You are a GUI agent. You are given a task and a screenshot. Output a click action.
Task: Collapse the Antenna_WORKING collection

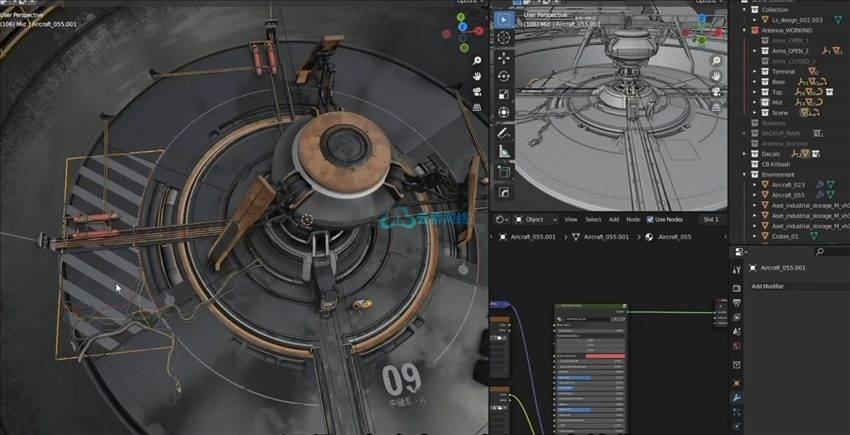(745, 30)
